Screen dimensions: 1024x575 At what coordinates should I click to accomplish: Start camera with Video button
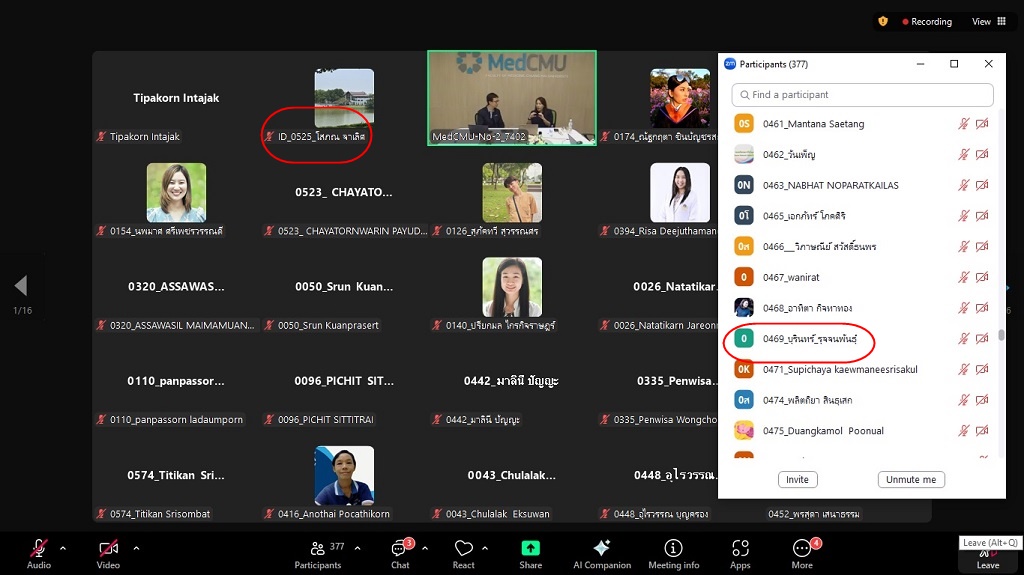108,553
